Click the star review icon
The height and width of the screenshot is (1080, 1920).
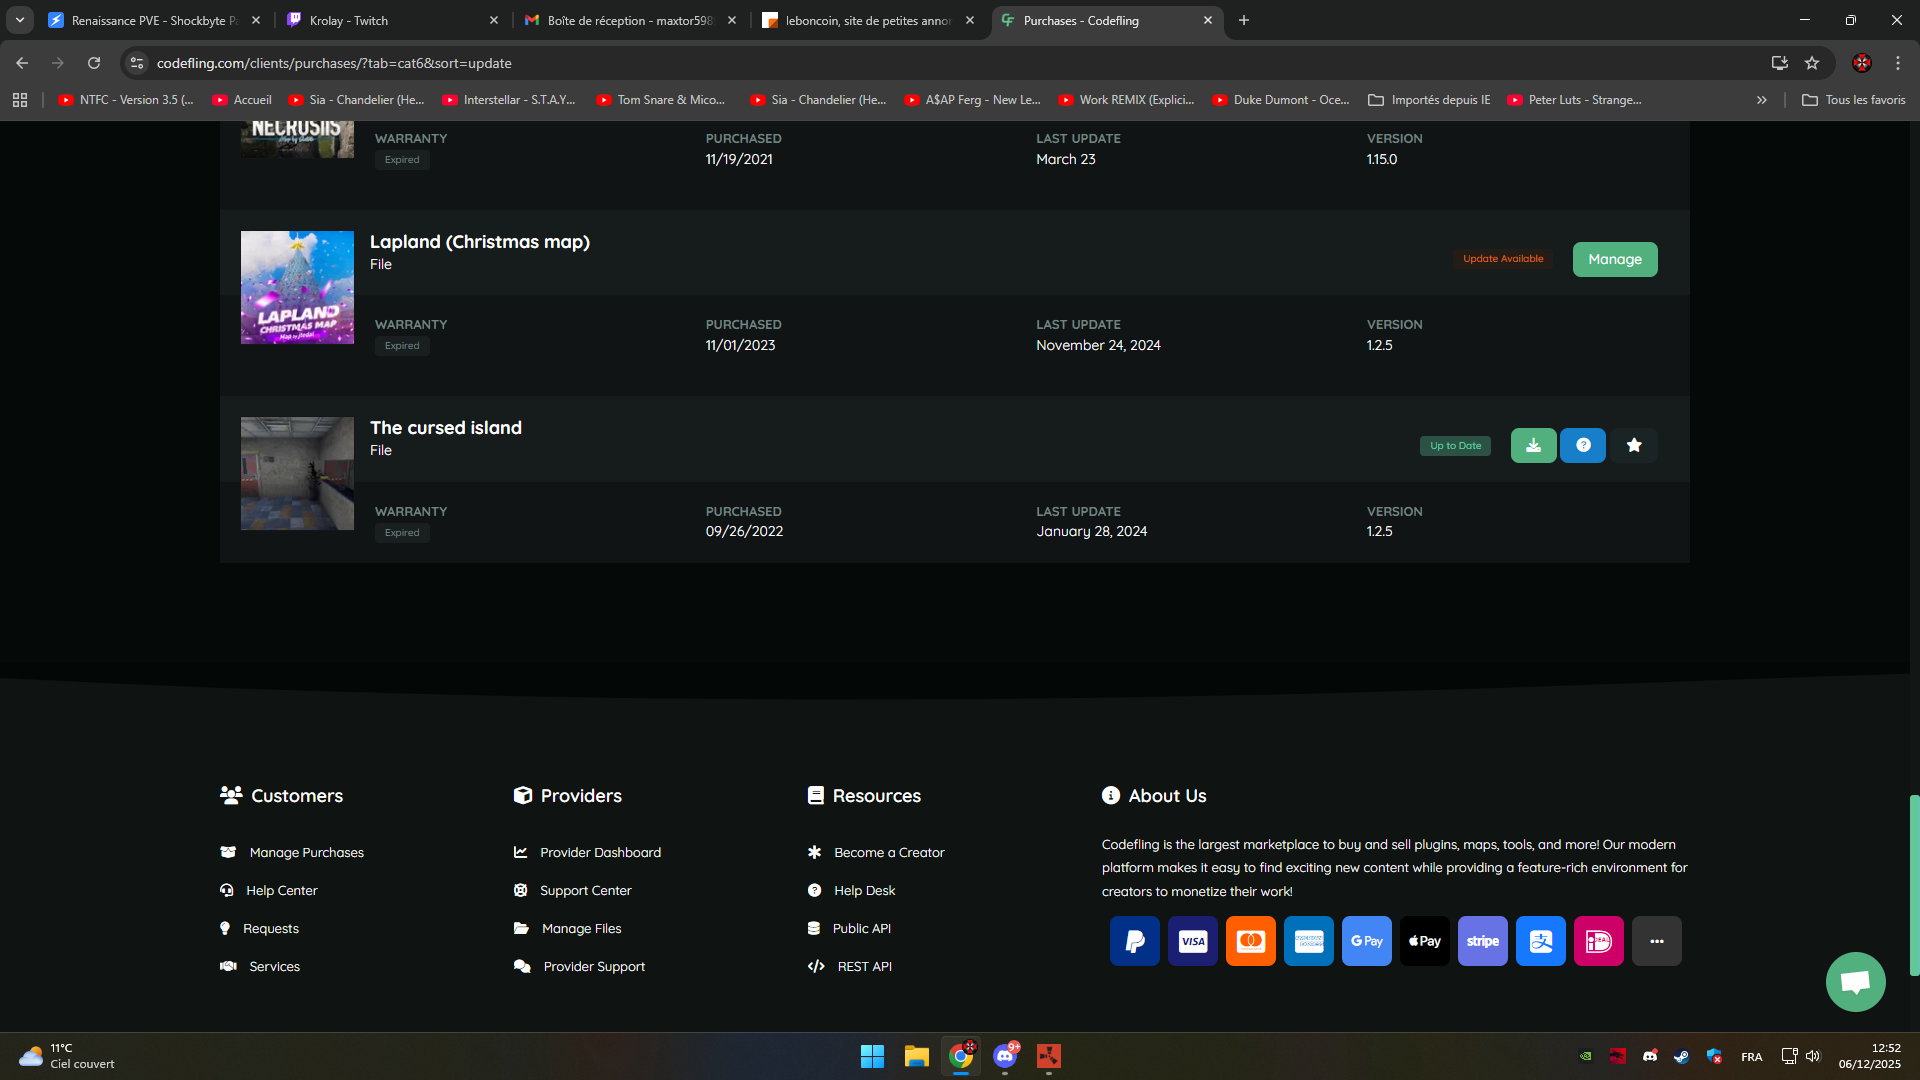point(1634,445)
